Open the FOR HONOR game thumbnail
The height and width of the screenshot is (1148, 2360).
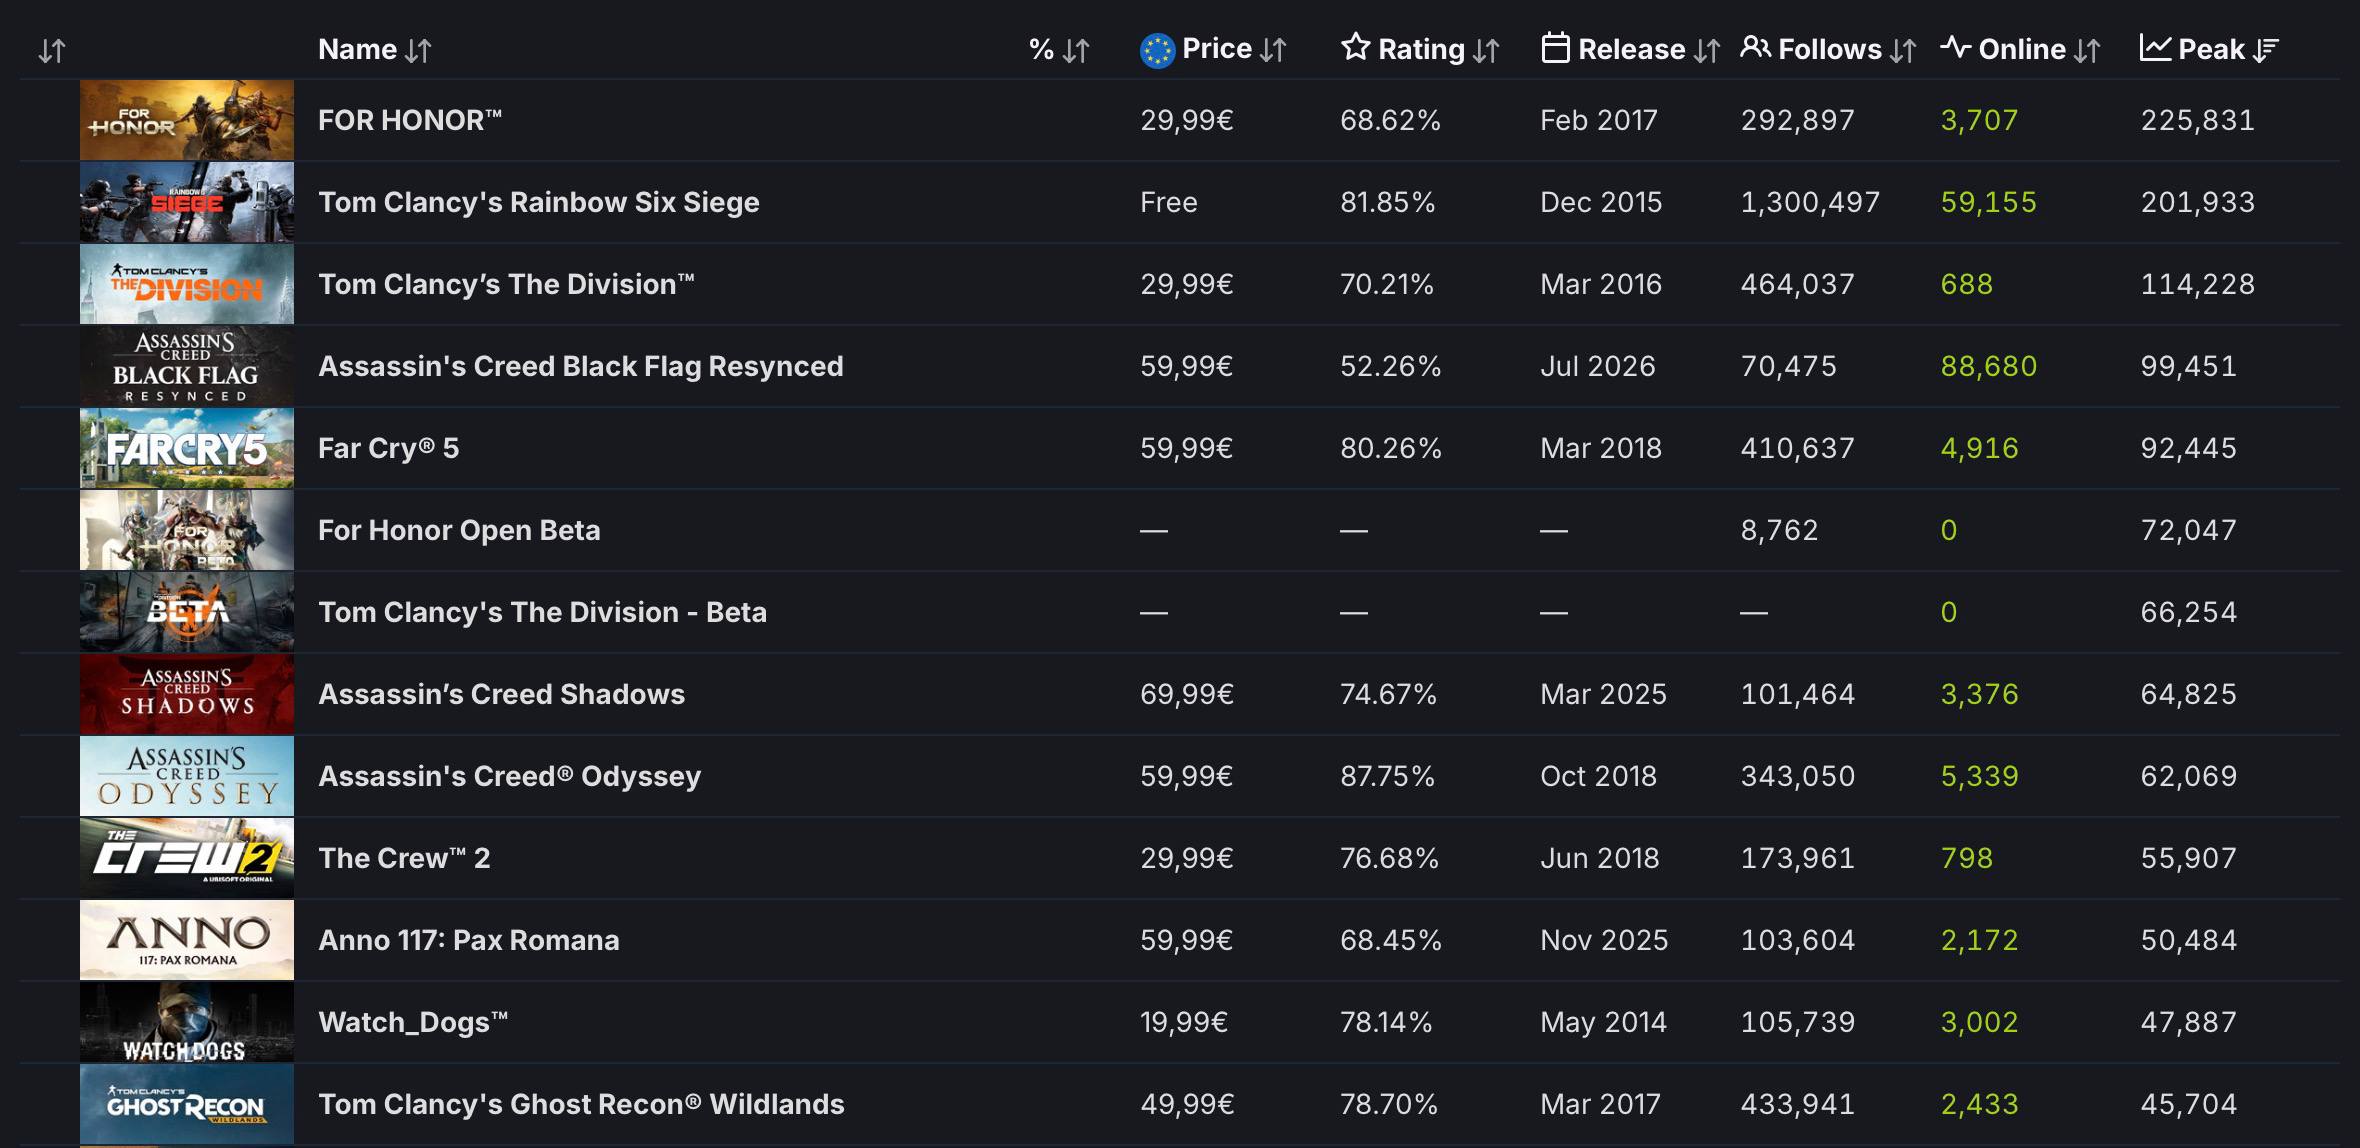click(187, 120)
